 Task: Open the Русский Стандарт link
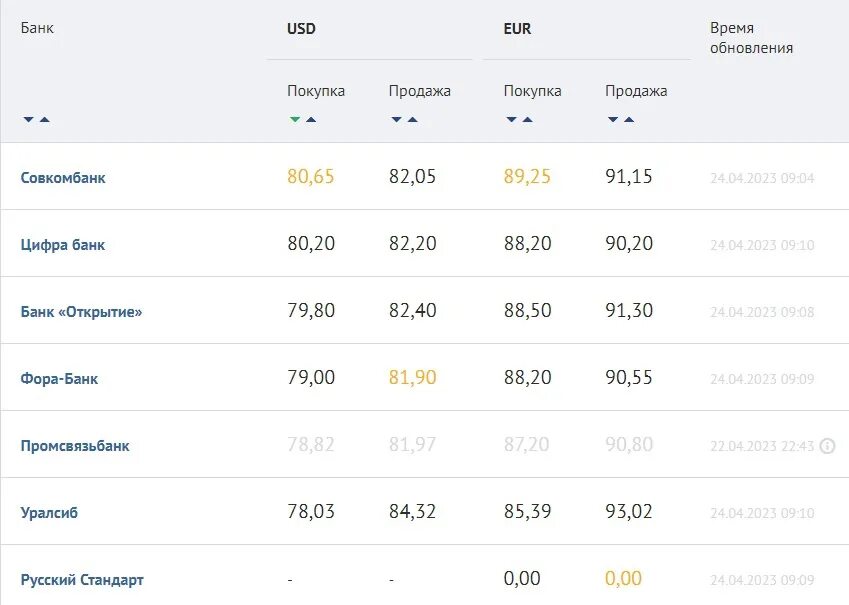pyautogui.click(x=82, y=580)
